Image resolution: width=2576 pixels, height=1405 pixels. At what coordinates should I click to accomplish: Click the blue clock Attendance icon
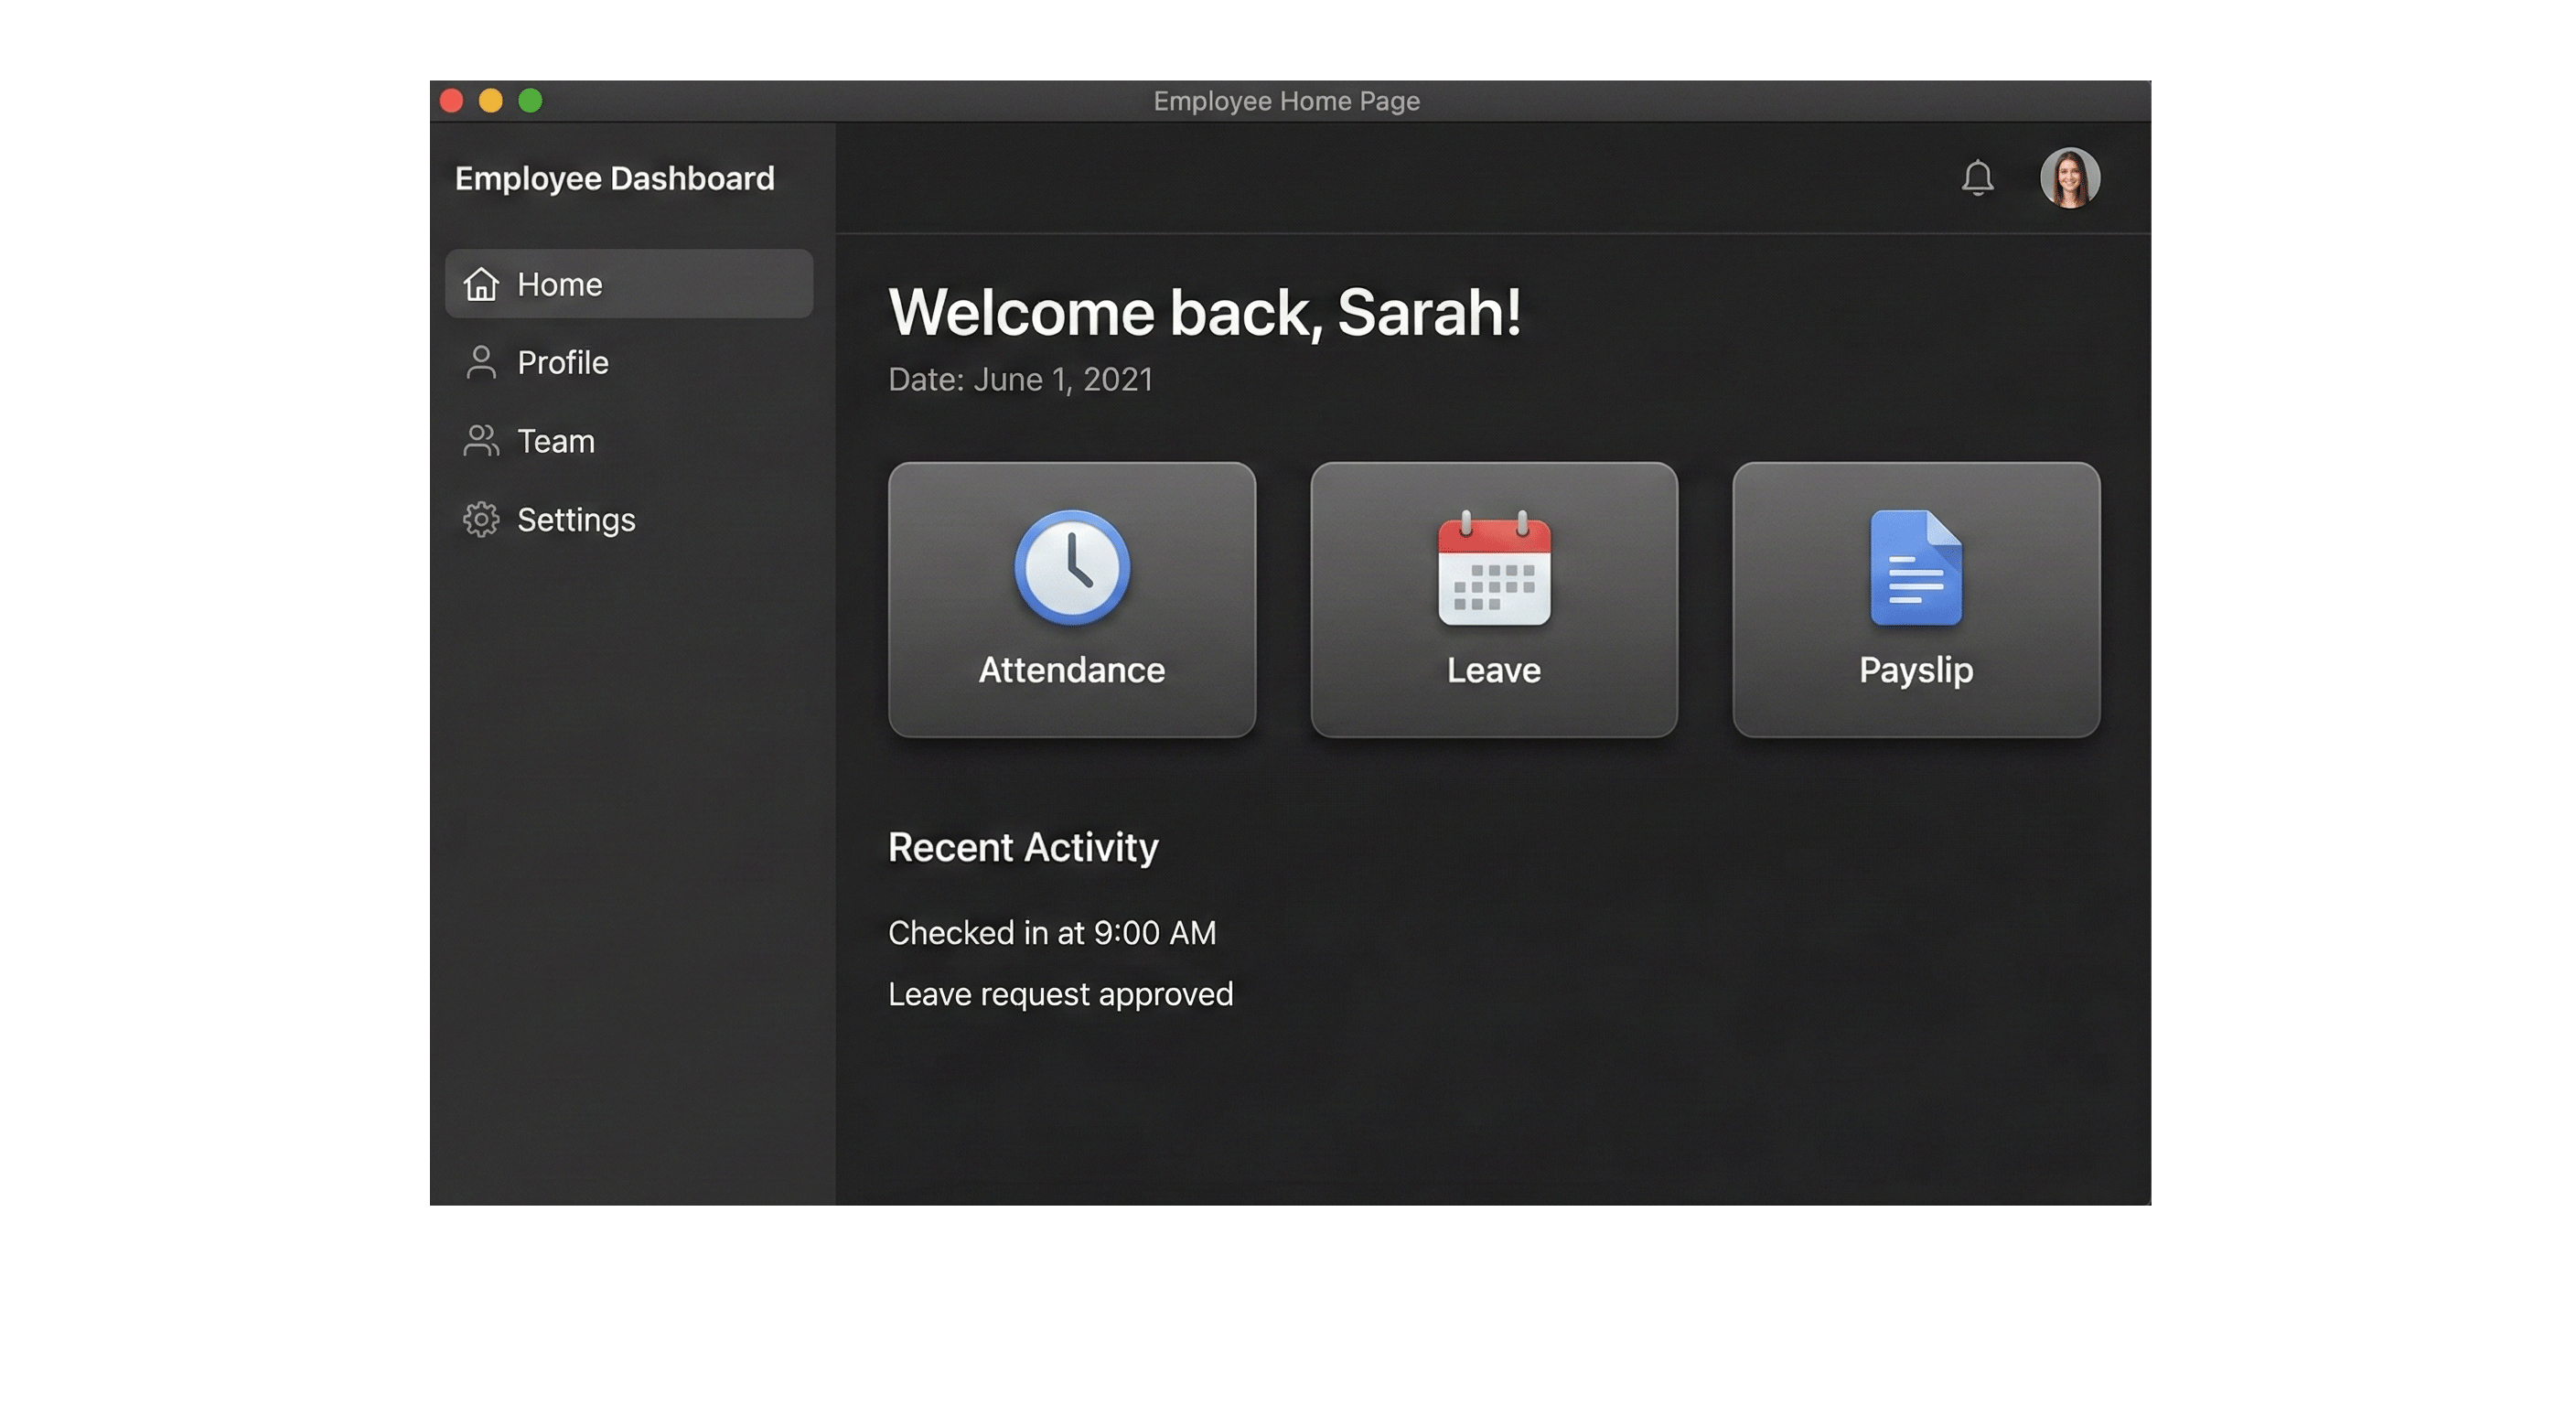click(x=1071, y=567)
